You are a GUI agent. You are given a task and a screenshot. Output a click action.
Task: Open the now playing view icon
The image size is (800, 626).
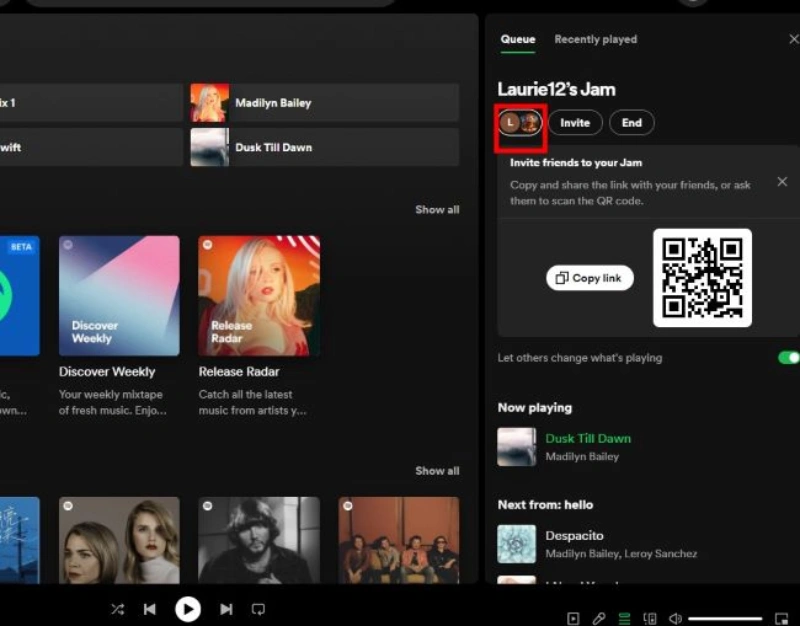tap(573, 619)
